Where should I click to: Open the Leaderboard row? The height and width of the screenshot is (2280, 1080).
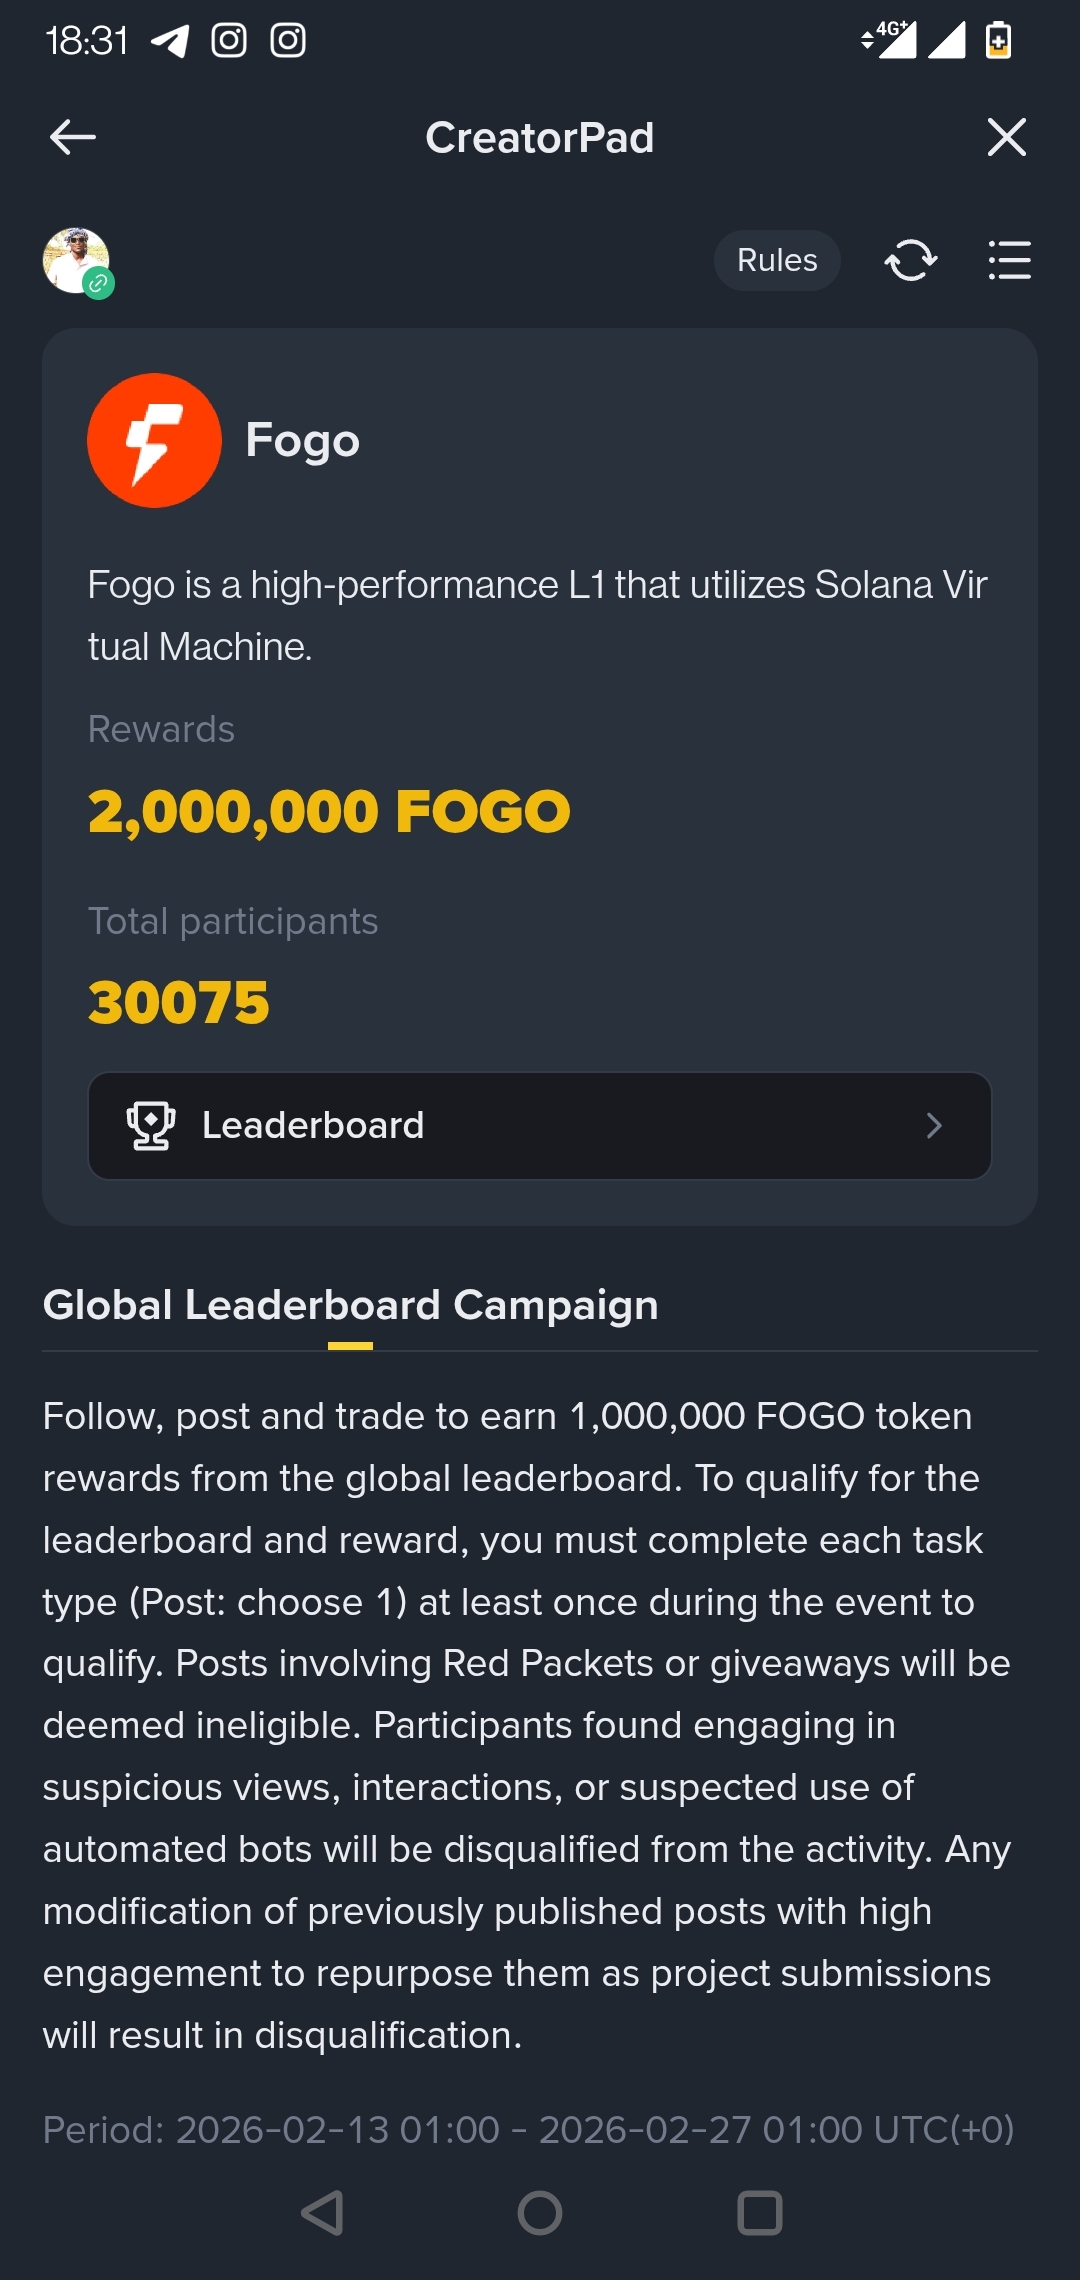540,1126
